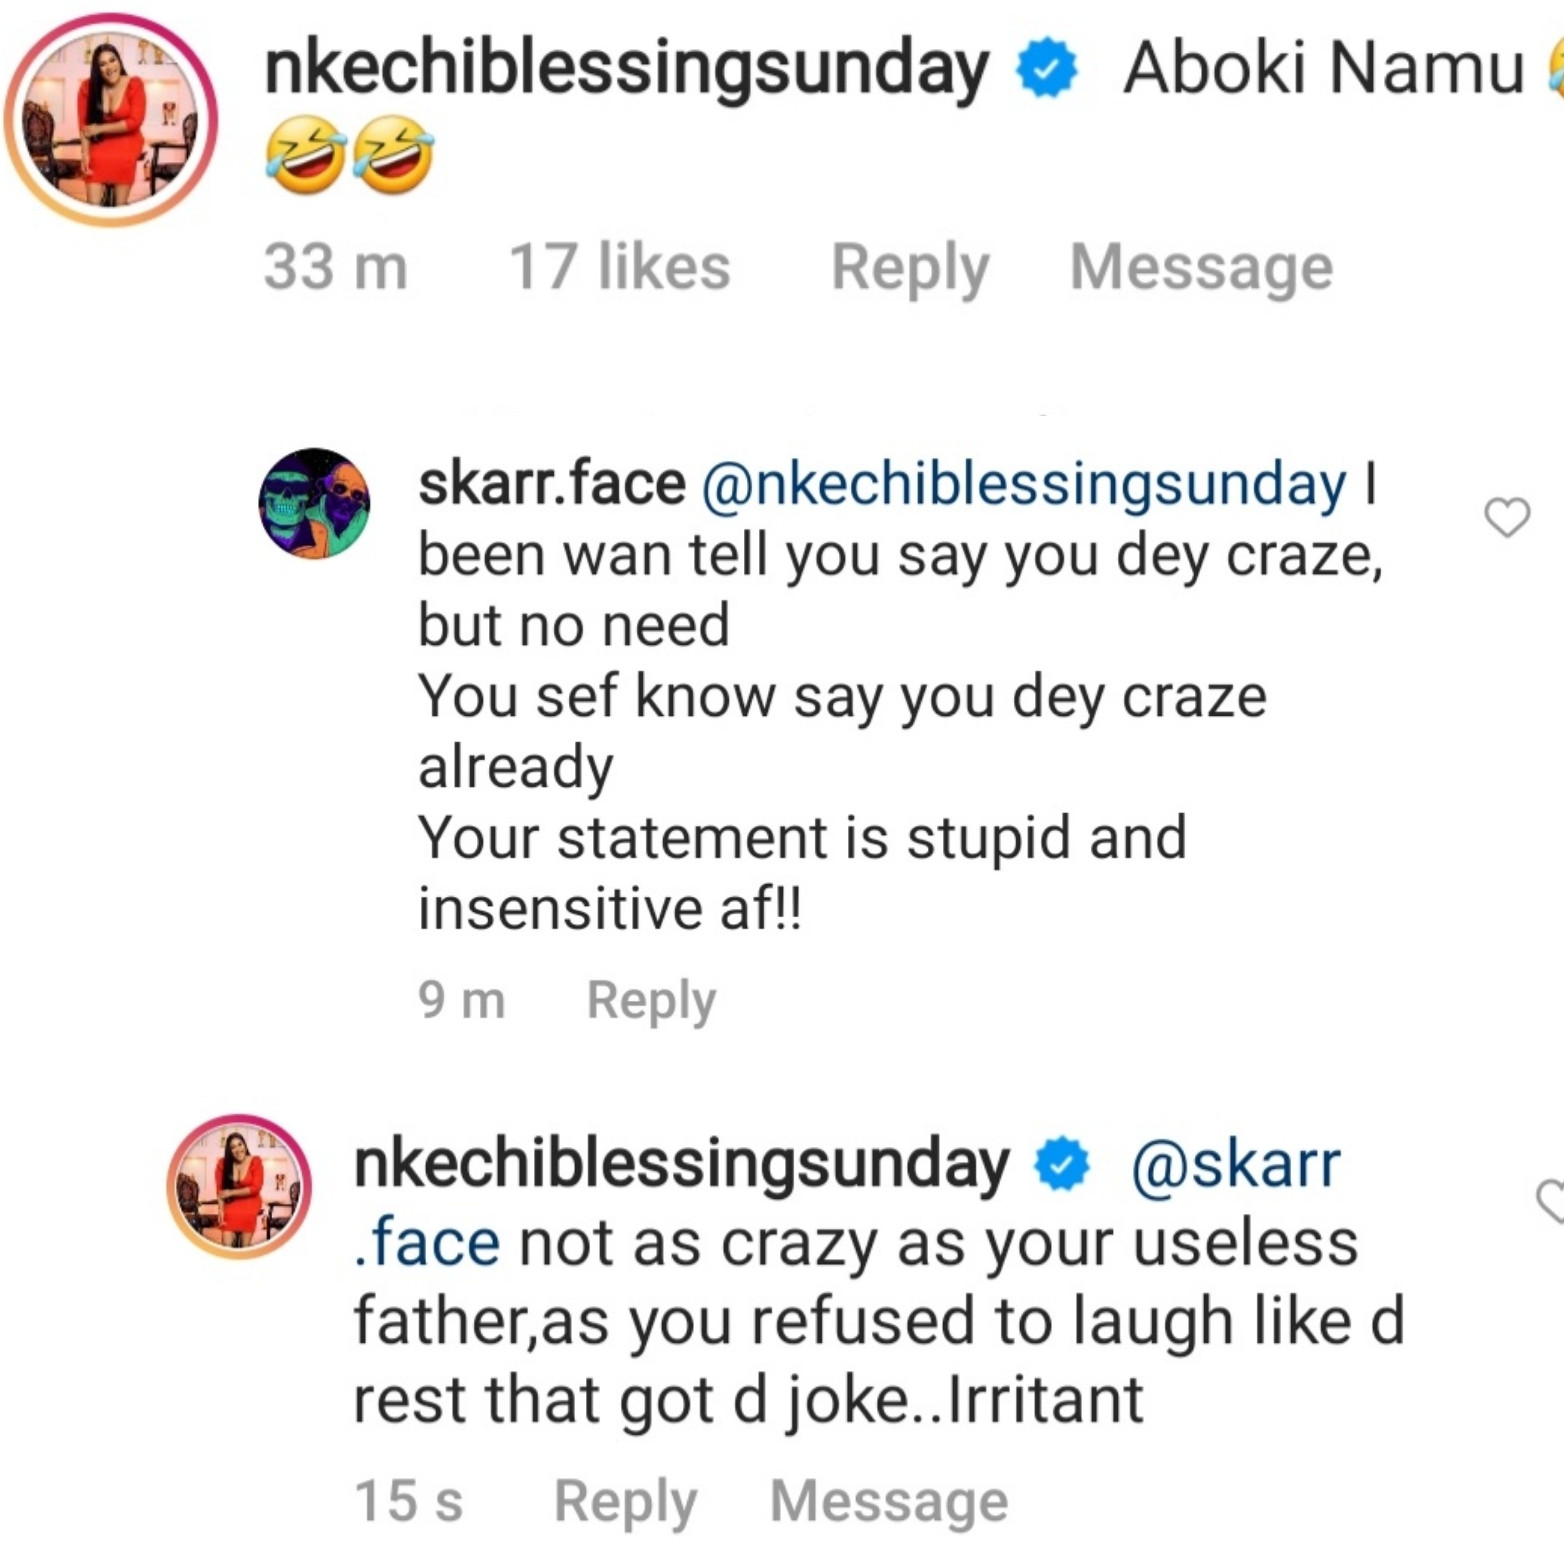
Task: Reply to the 15 s old comment
Action: (625, 1502)
